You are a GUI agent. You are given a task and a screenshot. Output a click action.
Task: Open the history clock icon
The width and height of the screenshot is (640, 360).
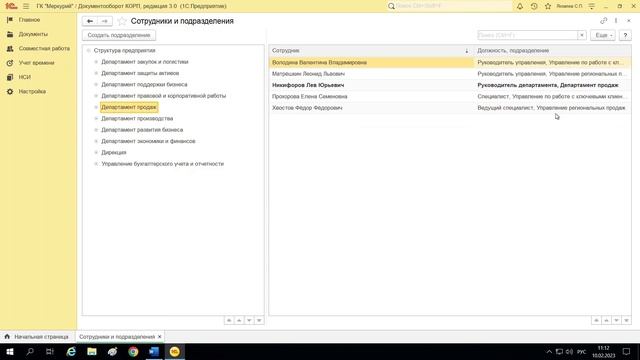click(x=534, y=6)
